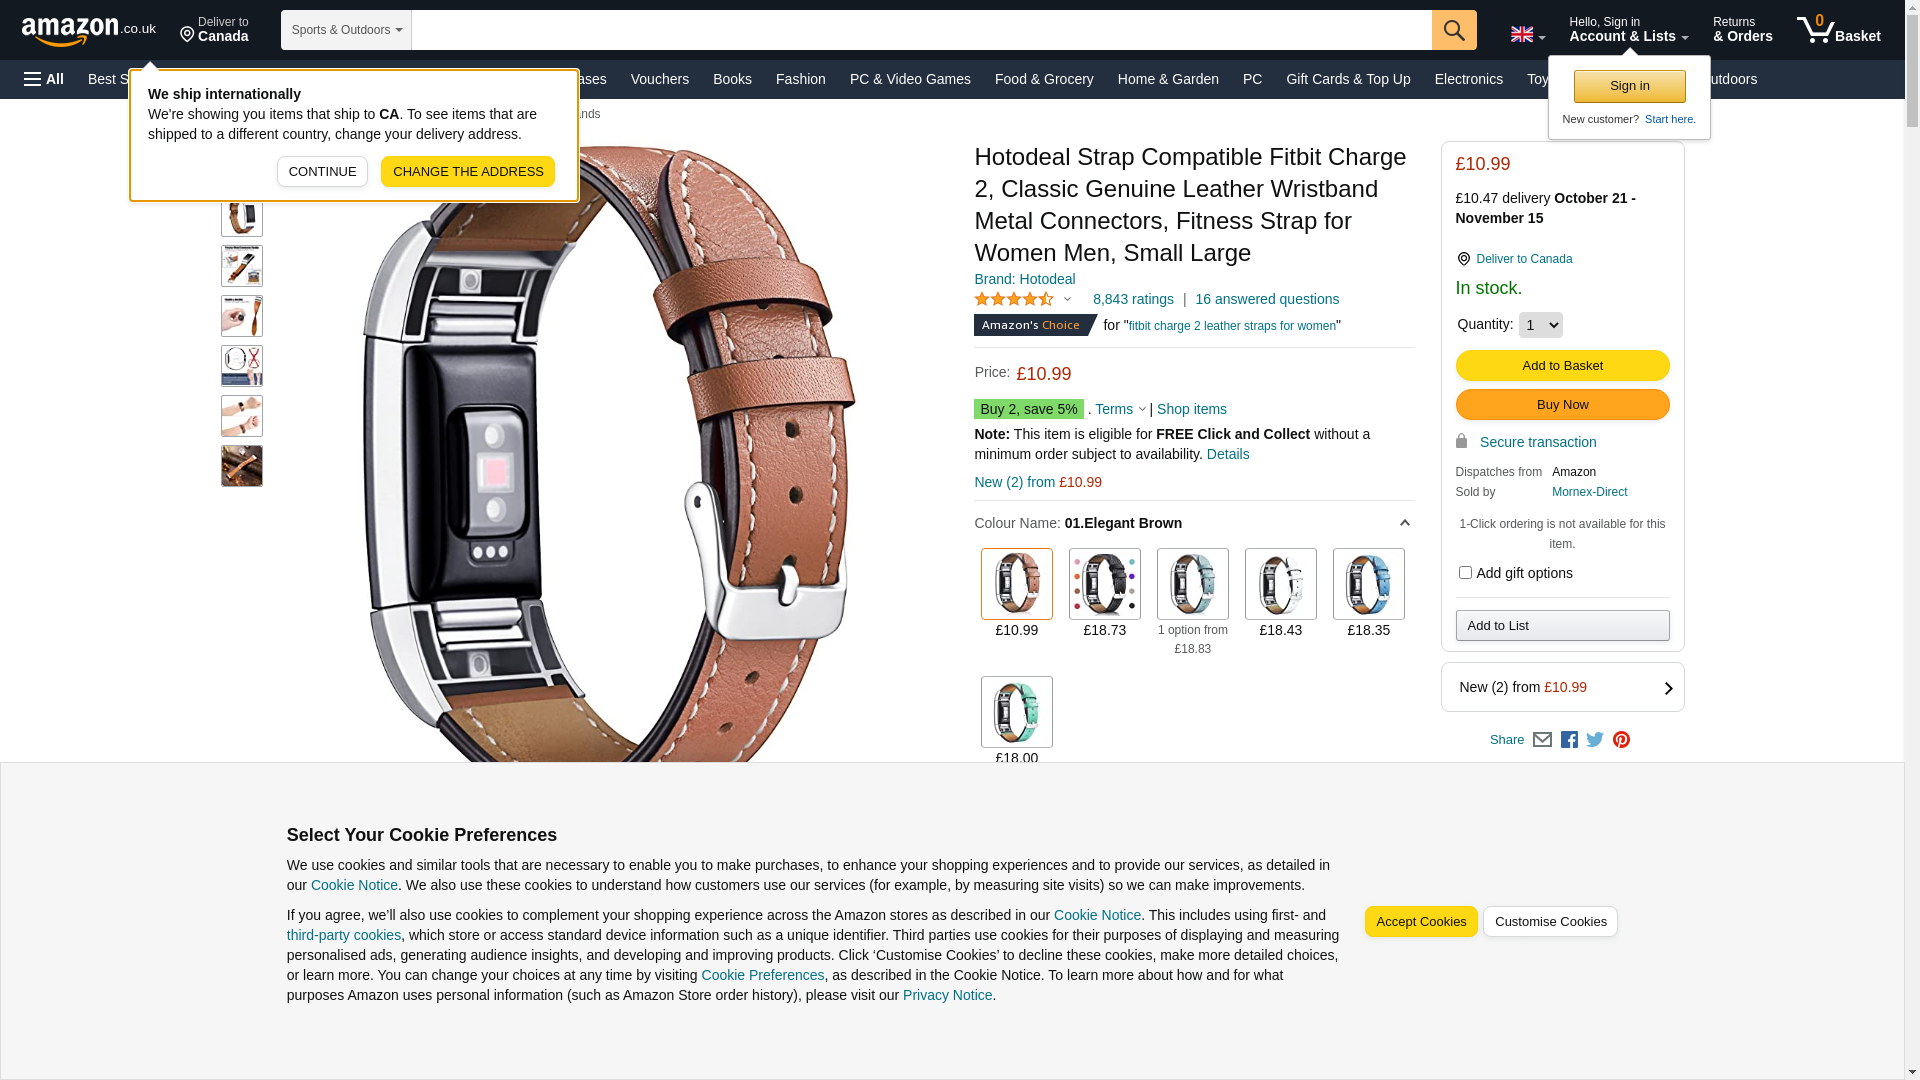This screenshot has height=1080, width=1920.
Task: Open the Sports & Outdoors search category dropdown
Action: click(x=346, y=30)
